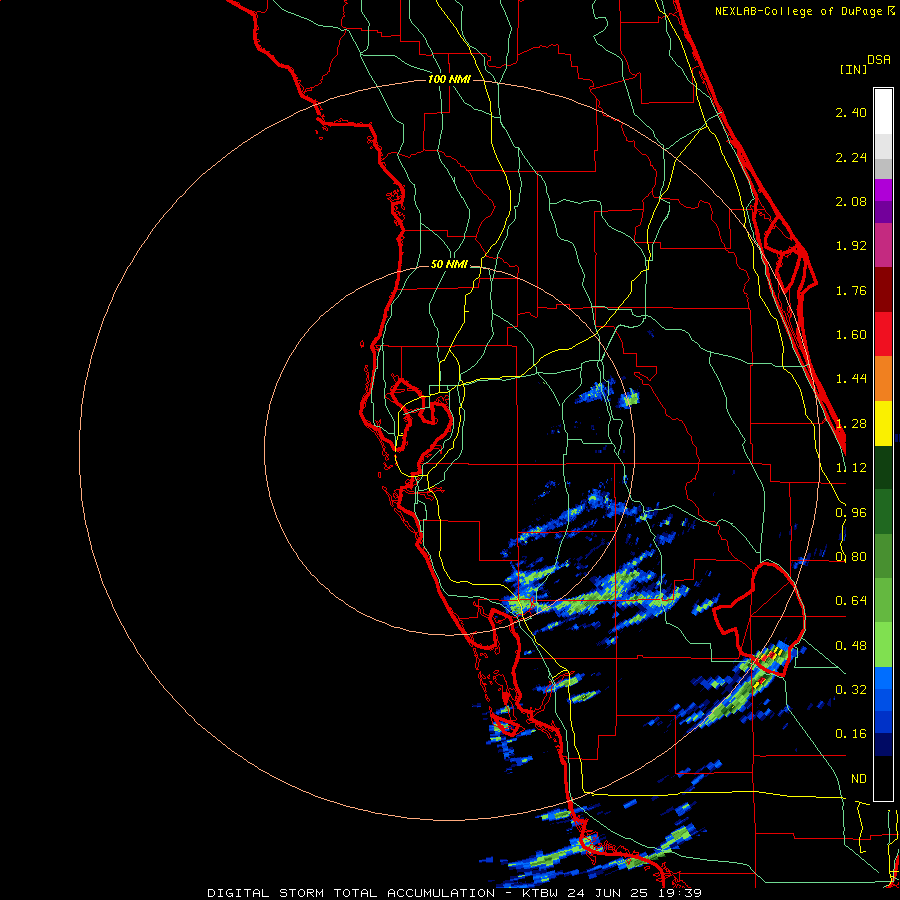Click the 2.40 legend value
The width and height of the screenshot is (900, 900).
point(851,112)
